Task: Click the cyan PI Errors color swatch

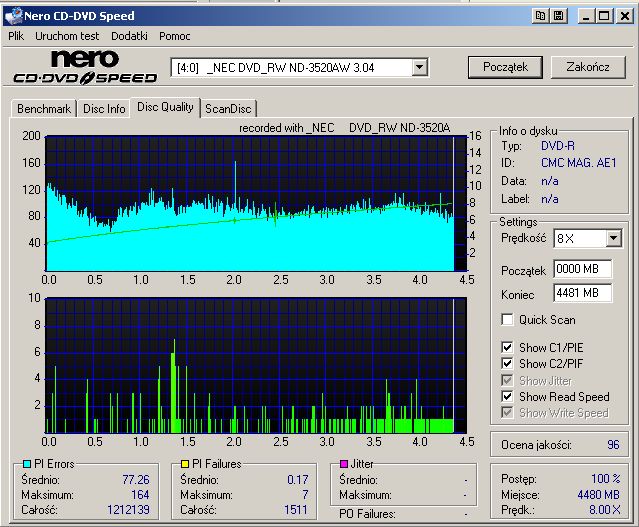Action: [x=27, y=464]
